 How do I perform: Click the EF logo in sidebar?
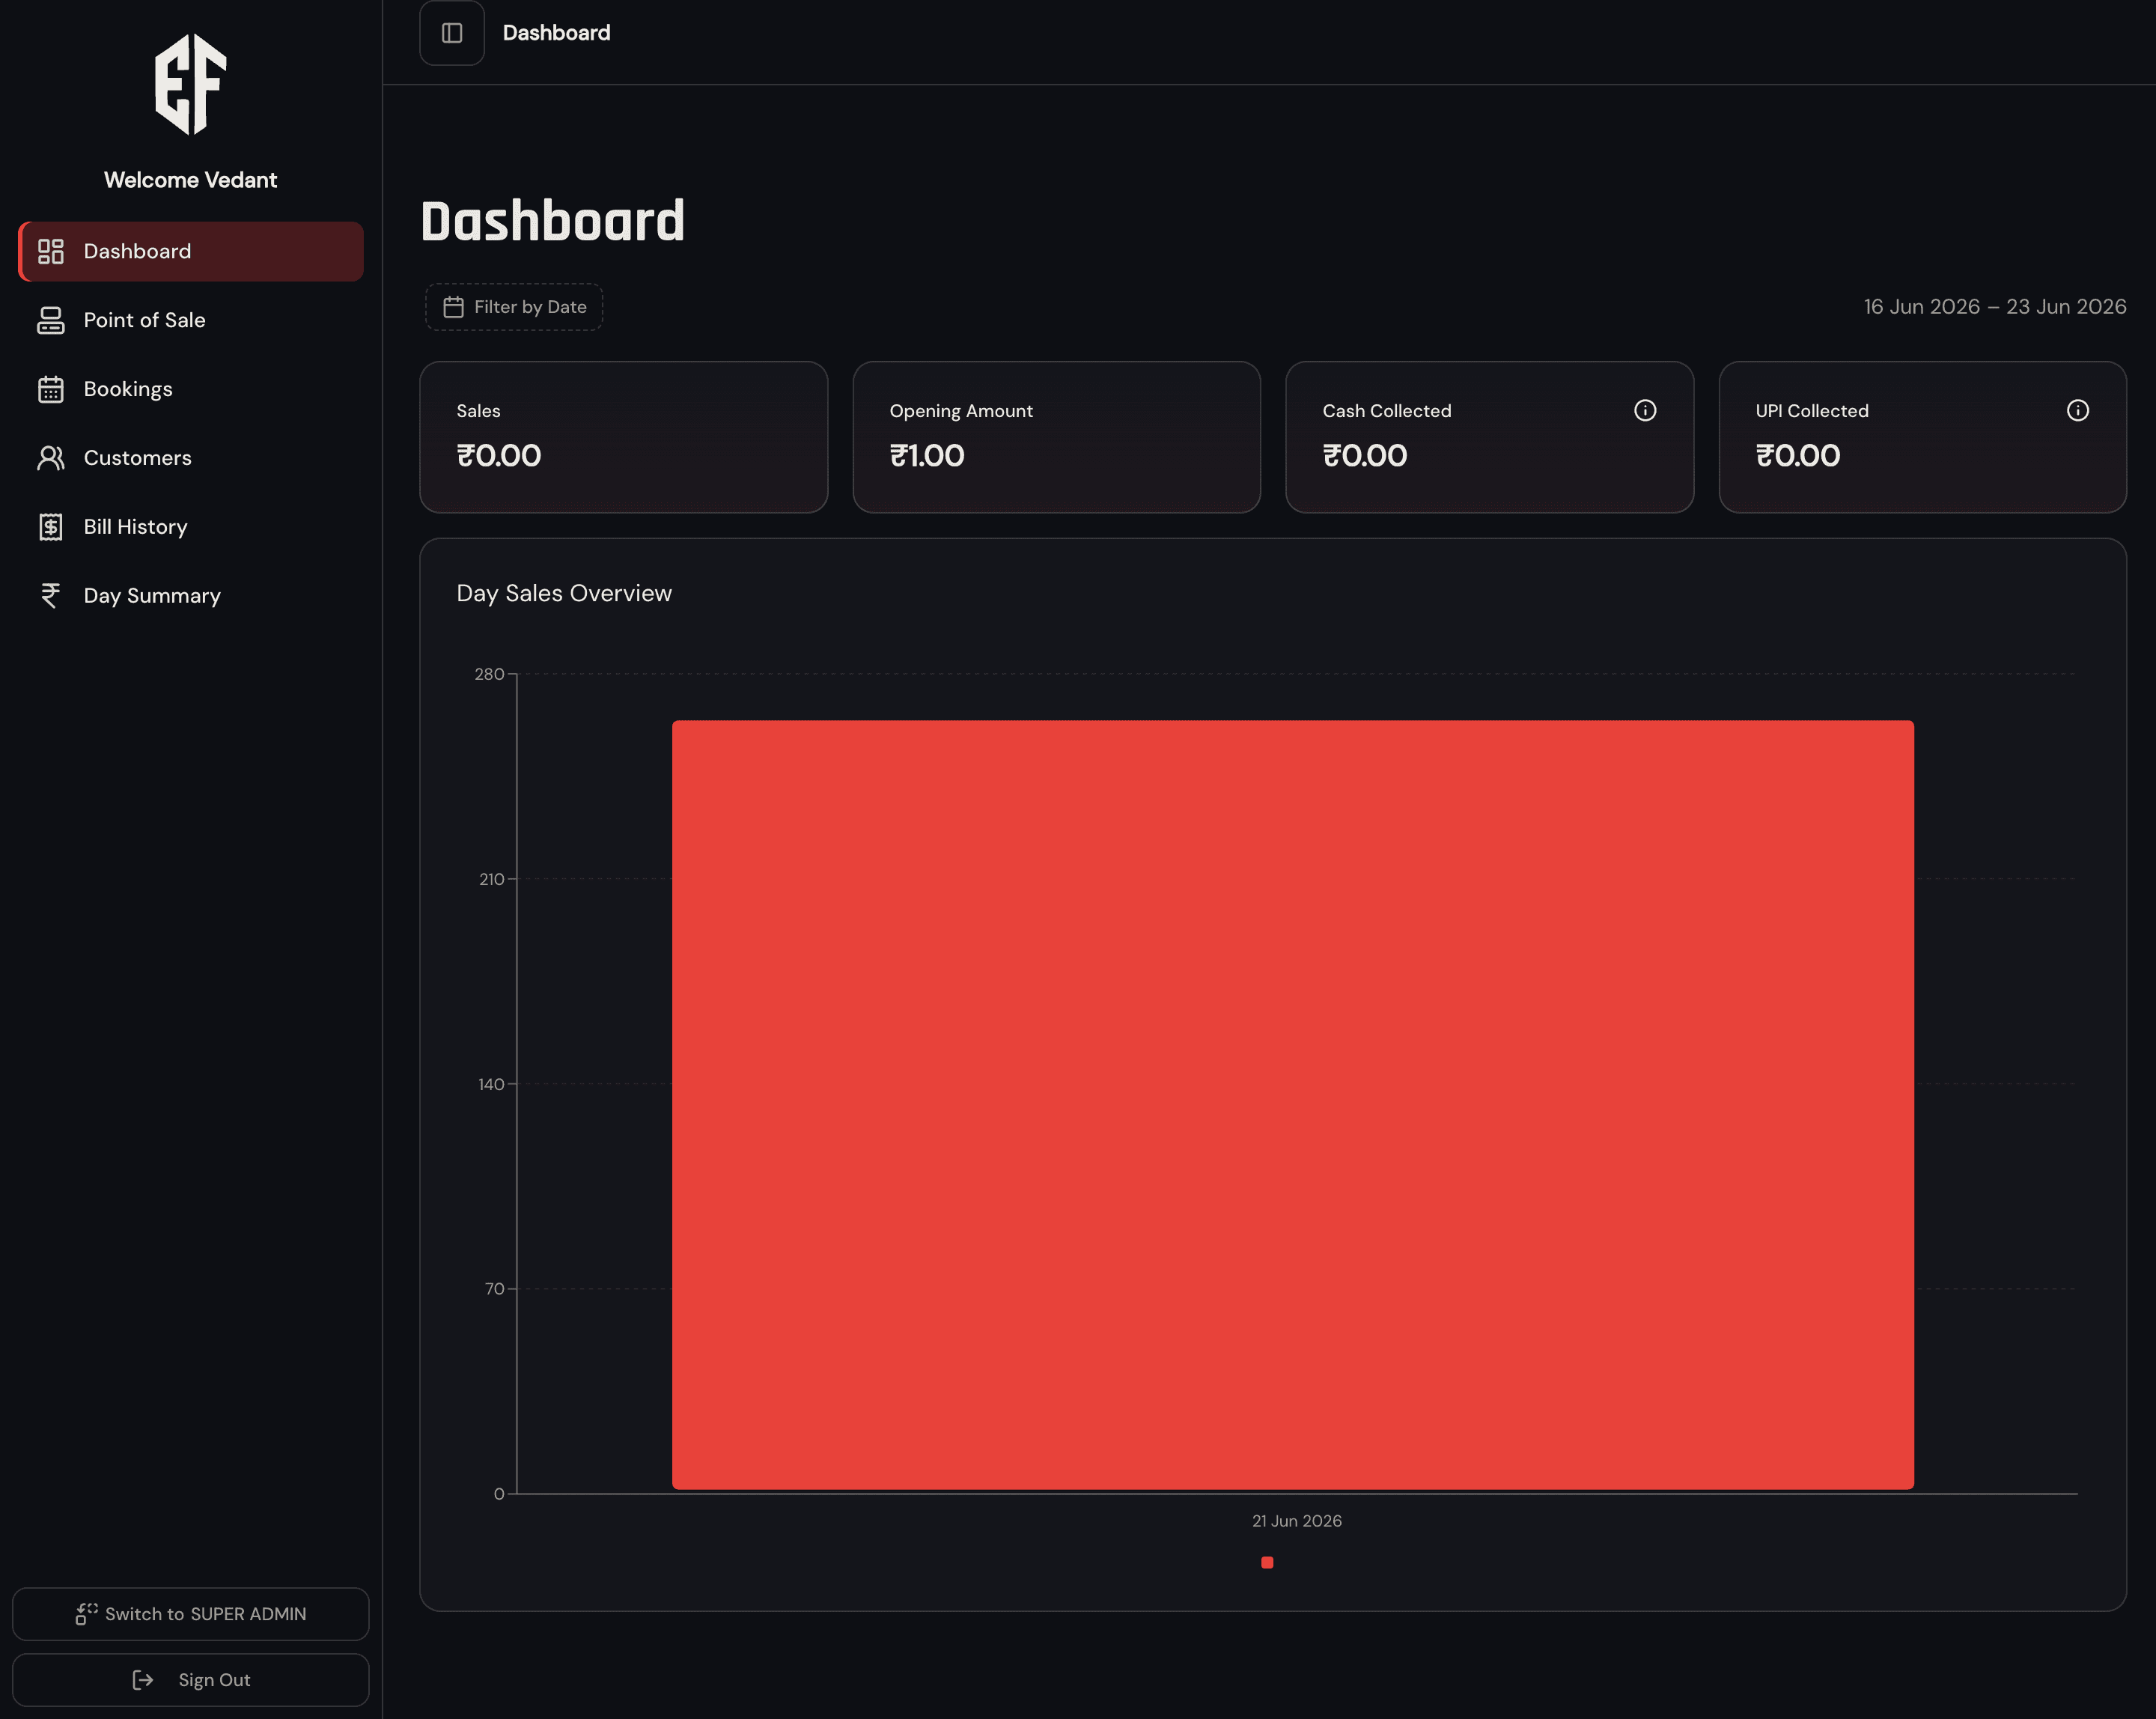pyautogui.click(x=191, y=84)
